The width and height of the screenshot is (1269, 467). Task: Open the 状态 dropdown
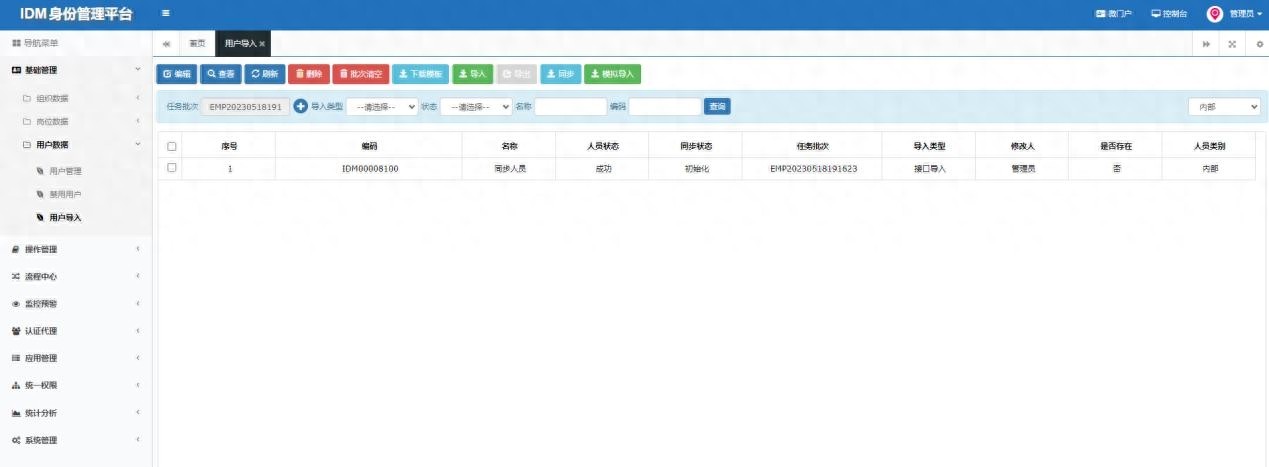click(476, 106)
